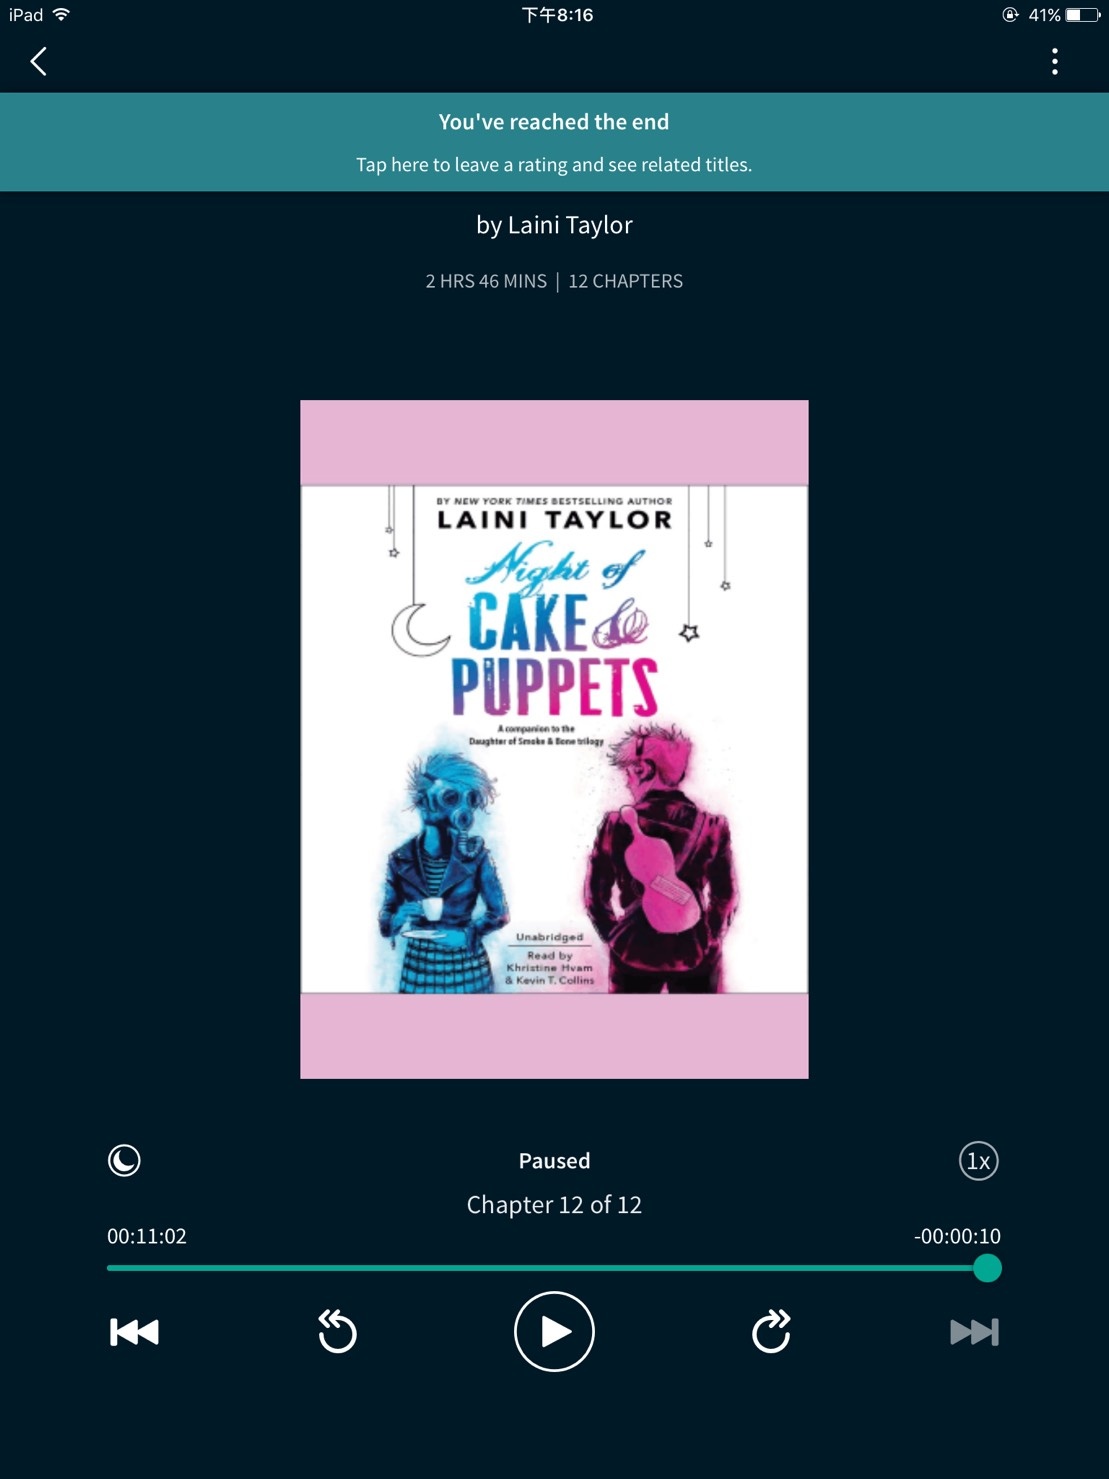Screen dimensions: 1109x1479
Task: Open the sleep timer moon icon
Action: 124,1161
